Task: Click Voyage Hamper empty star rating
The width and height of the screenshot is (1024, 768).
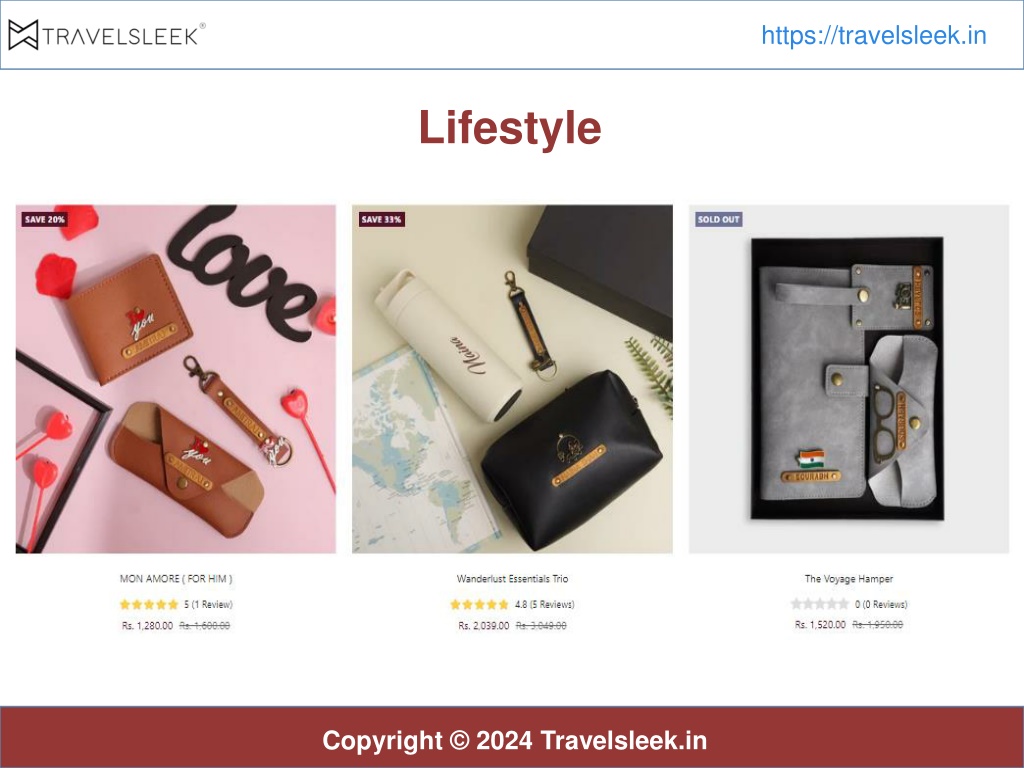Action: 820,604
